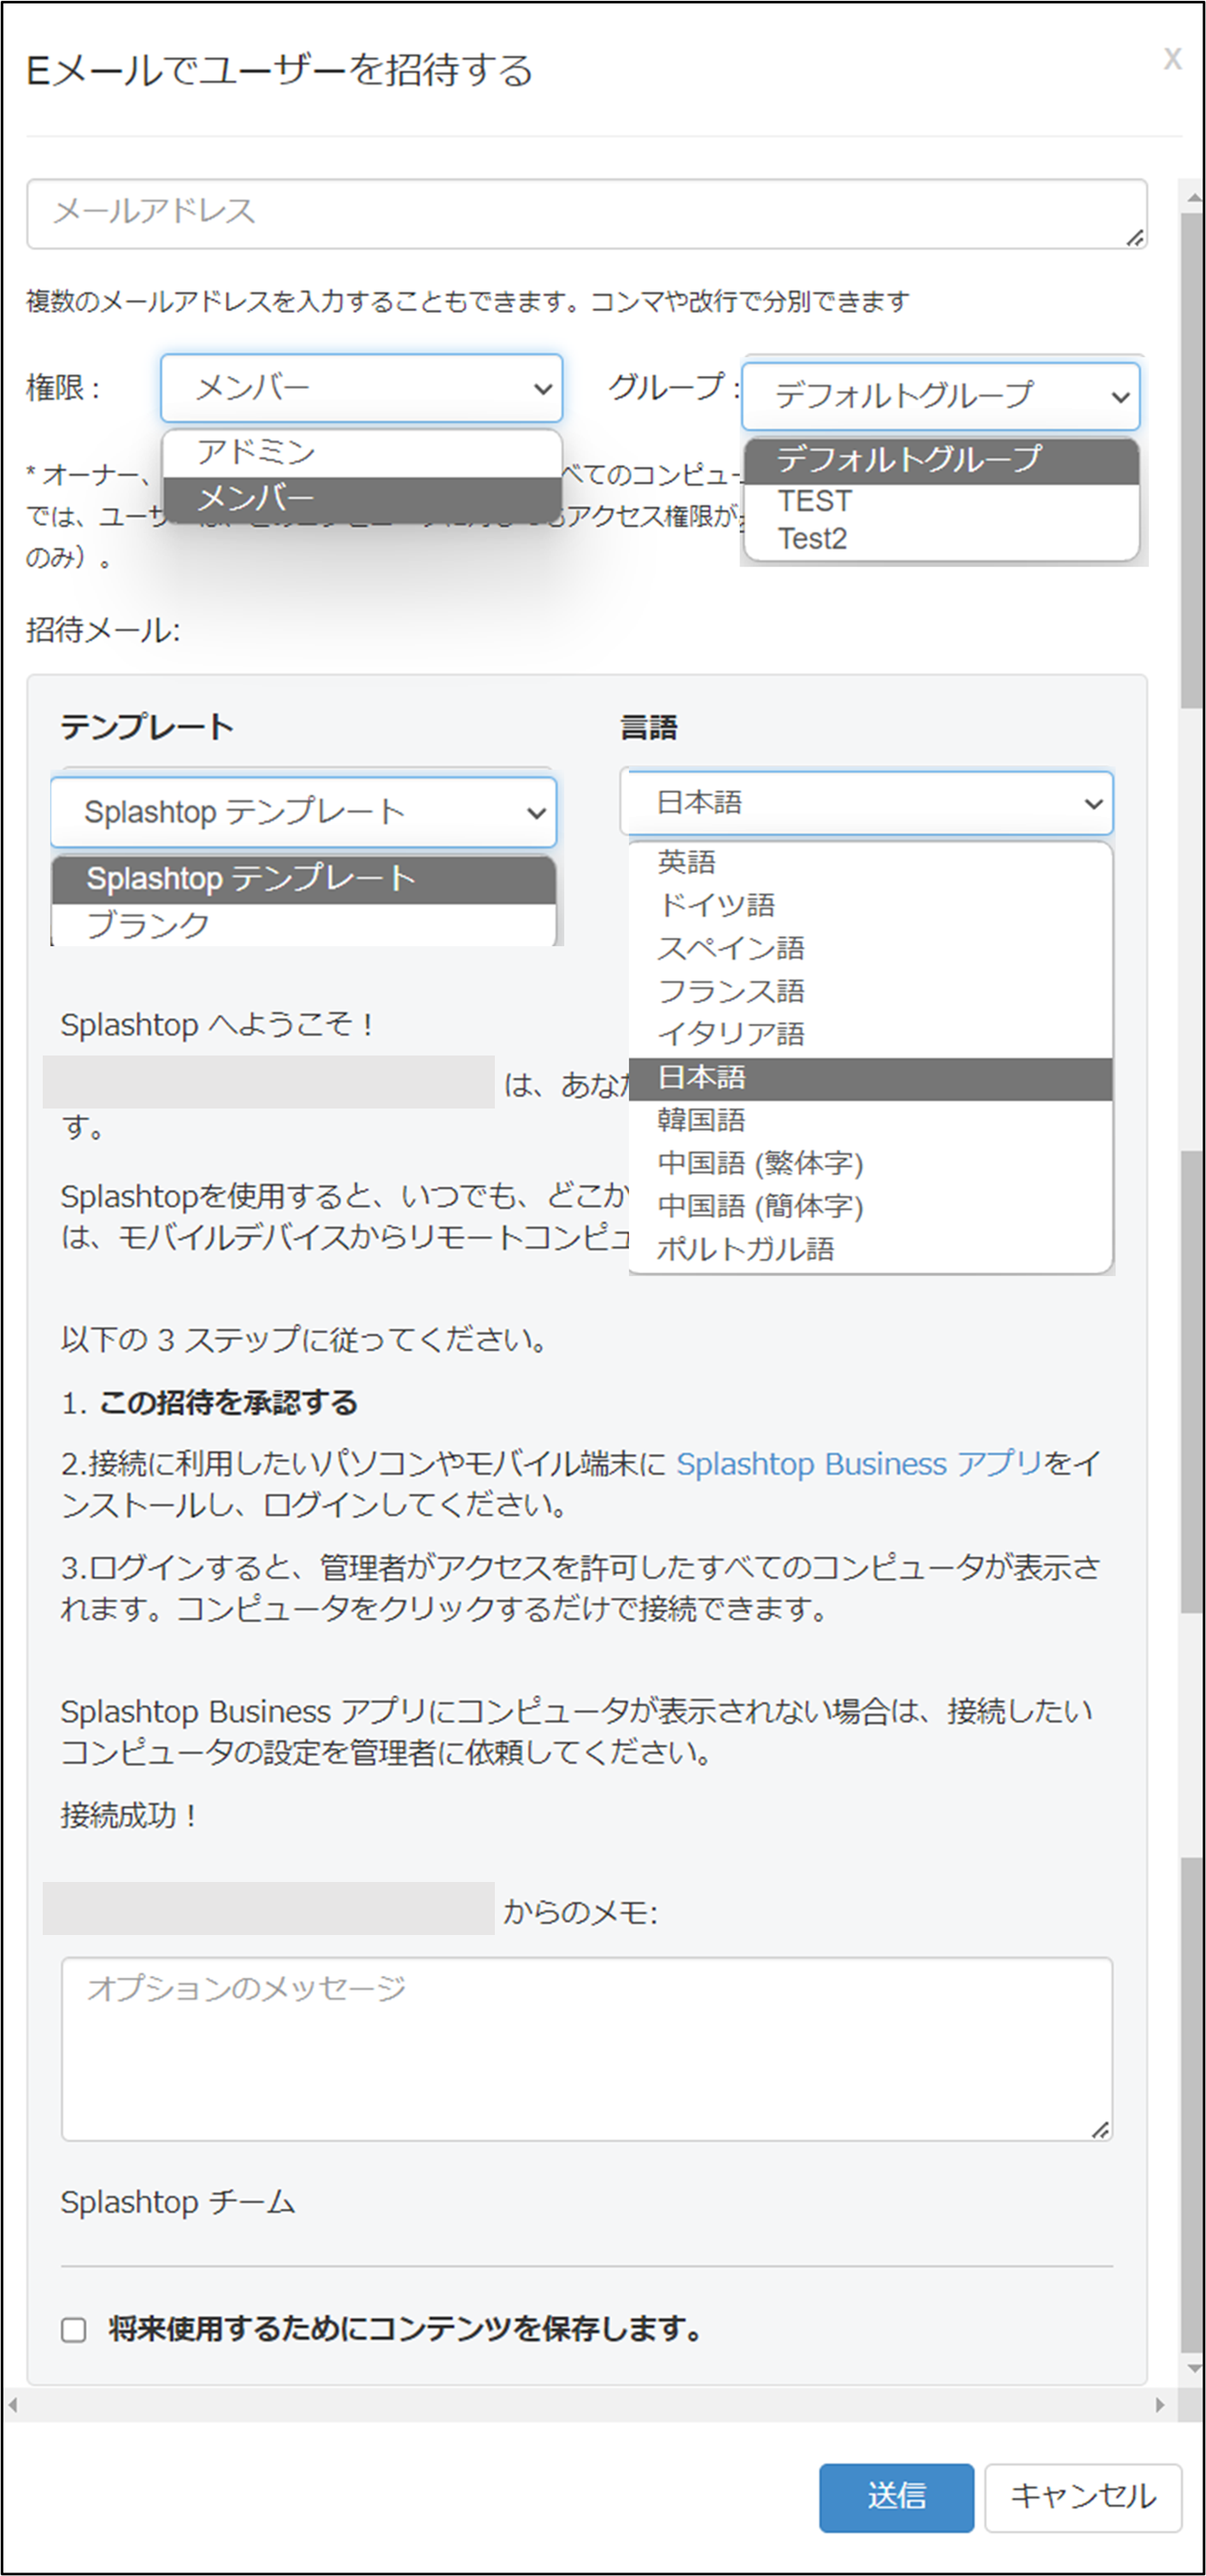Viewport: 1206px width, 2576px height.
Task: Select the ブランク template option
Action: [x=148, y=925]
